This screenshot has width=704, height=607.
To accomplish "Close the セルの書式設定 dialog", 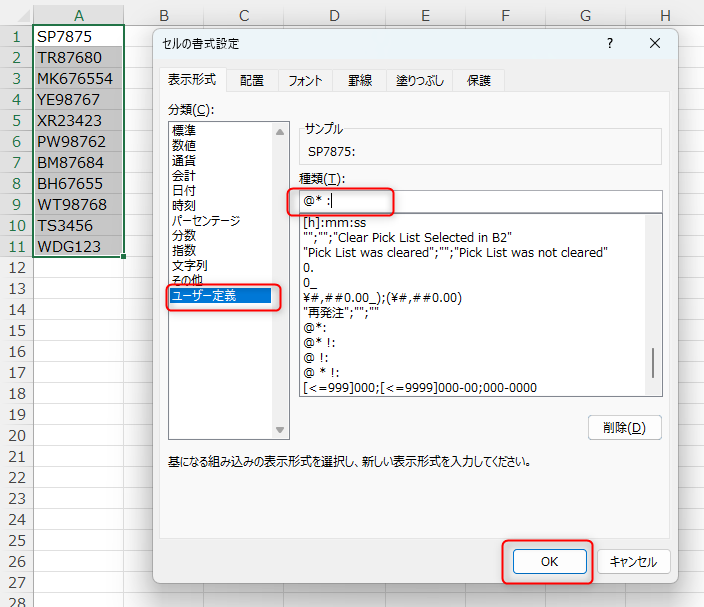I will [x=655, y=44].
